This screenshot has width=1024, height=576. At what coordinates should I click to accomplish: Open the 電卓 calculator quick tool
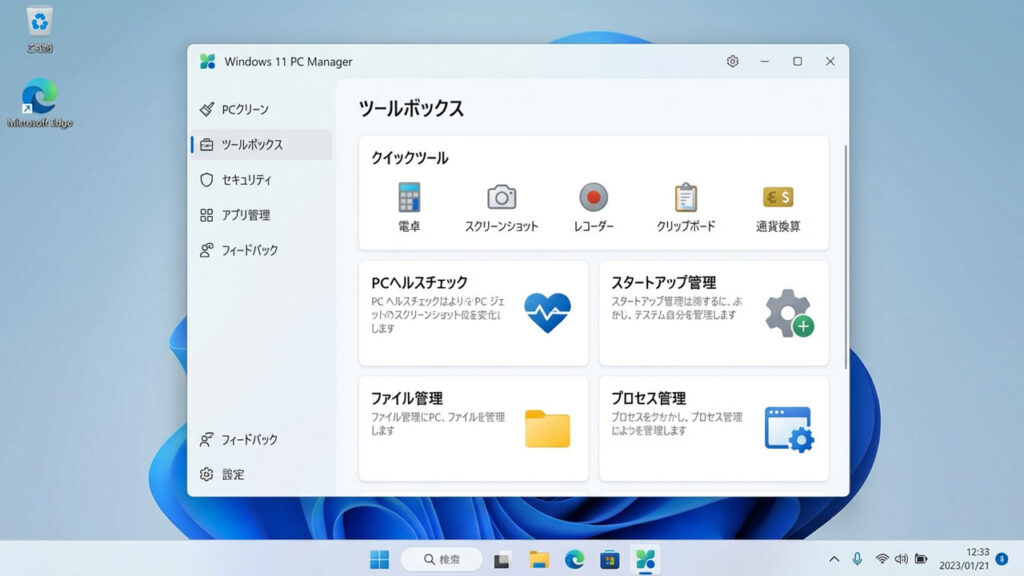click(x=408, y=207)
